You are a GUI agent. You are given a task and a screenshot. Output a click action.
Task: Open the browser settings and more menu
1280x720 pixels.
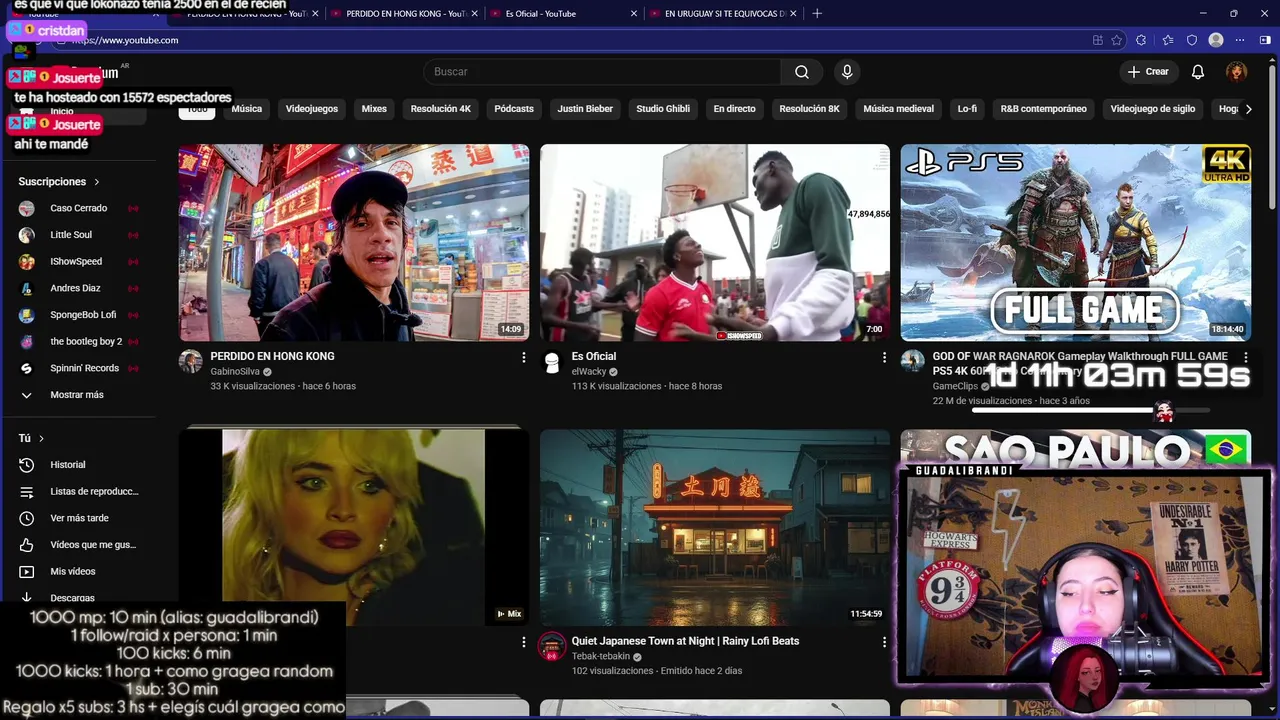click(1241, 40)
